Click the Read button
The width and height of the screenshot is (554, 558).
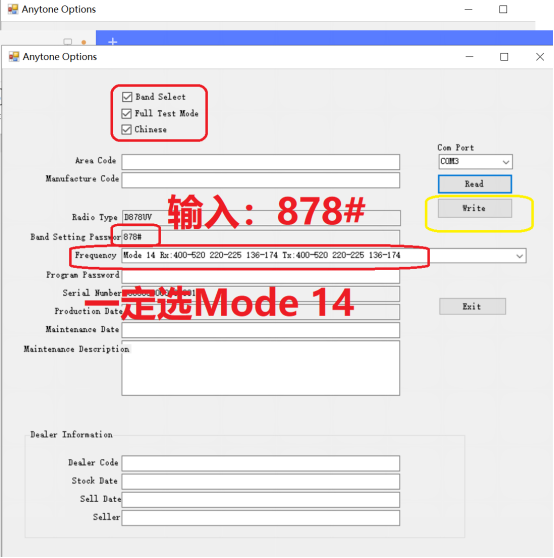[x=475, y=184]
